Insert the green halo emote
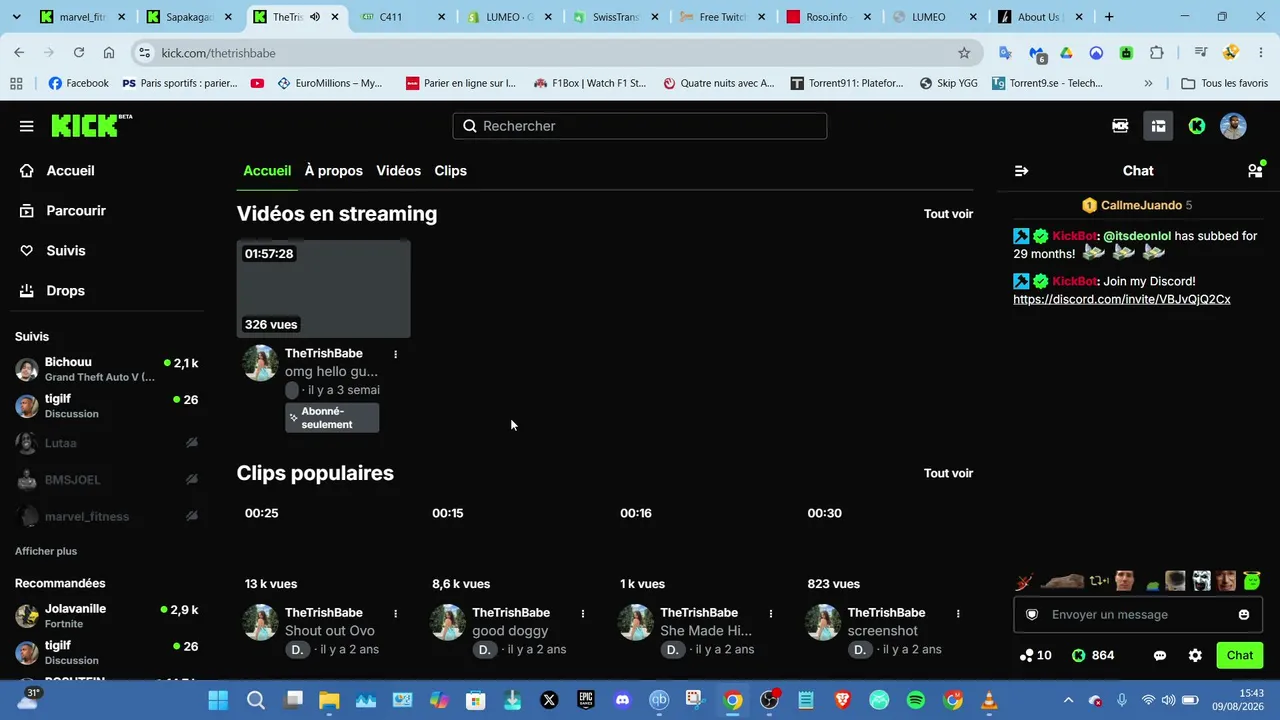Viewport: 1280px width, 720px height. pyautogui.click(x=1252, y=580)
